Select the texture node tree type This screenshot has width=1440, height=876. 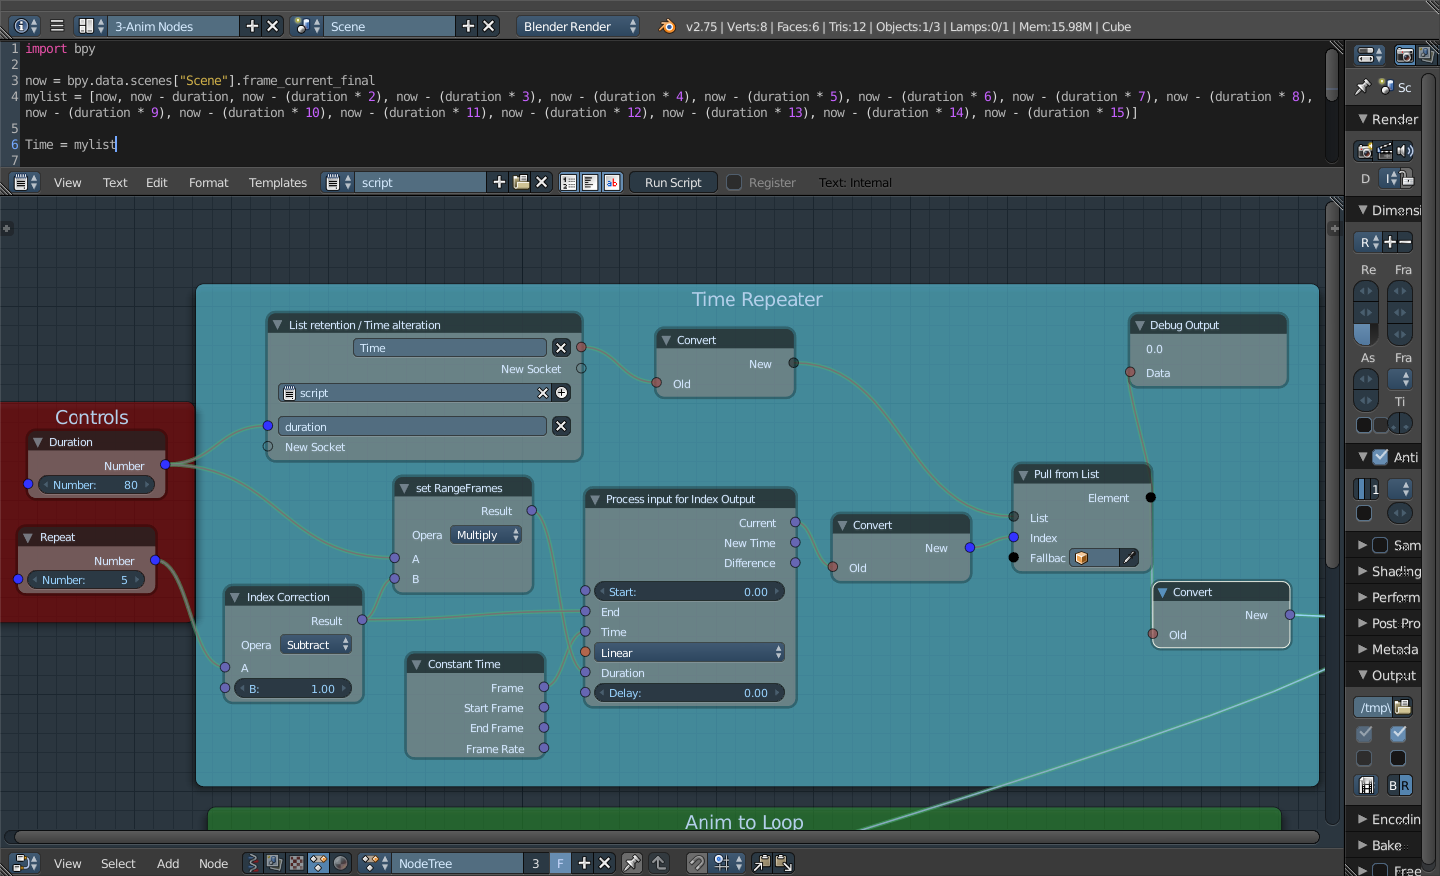pyautogui.click(x=297, y=863)
